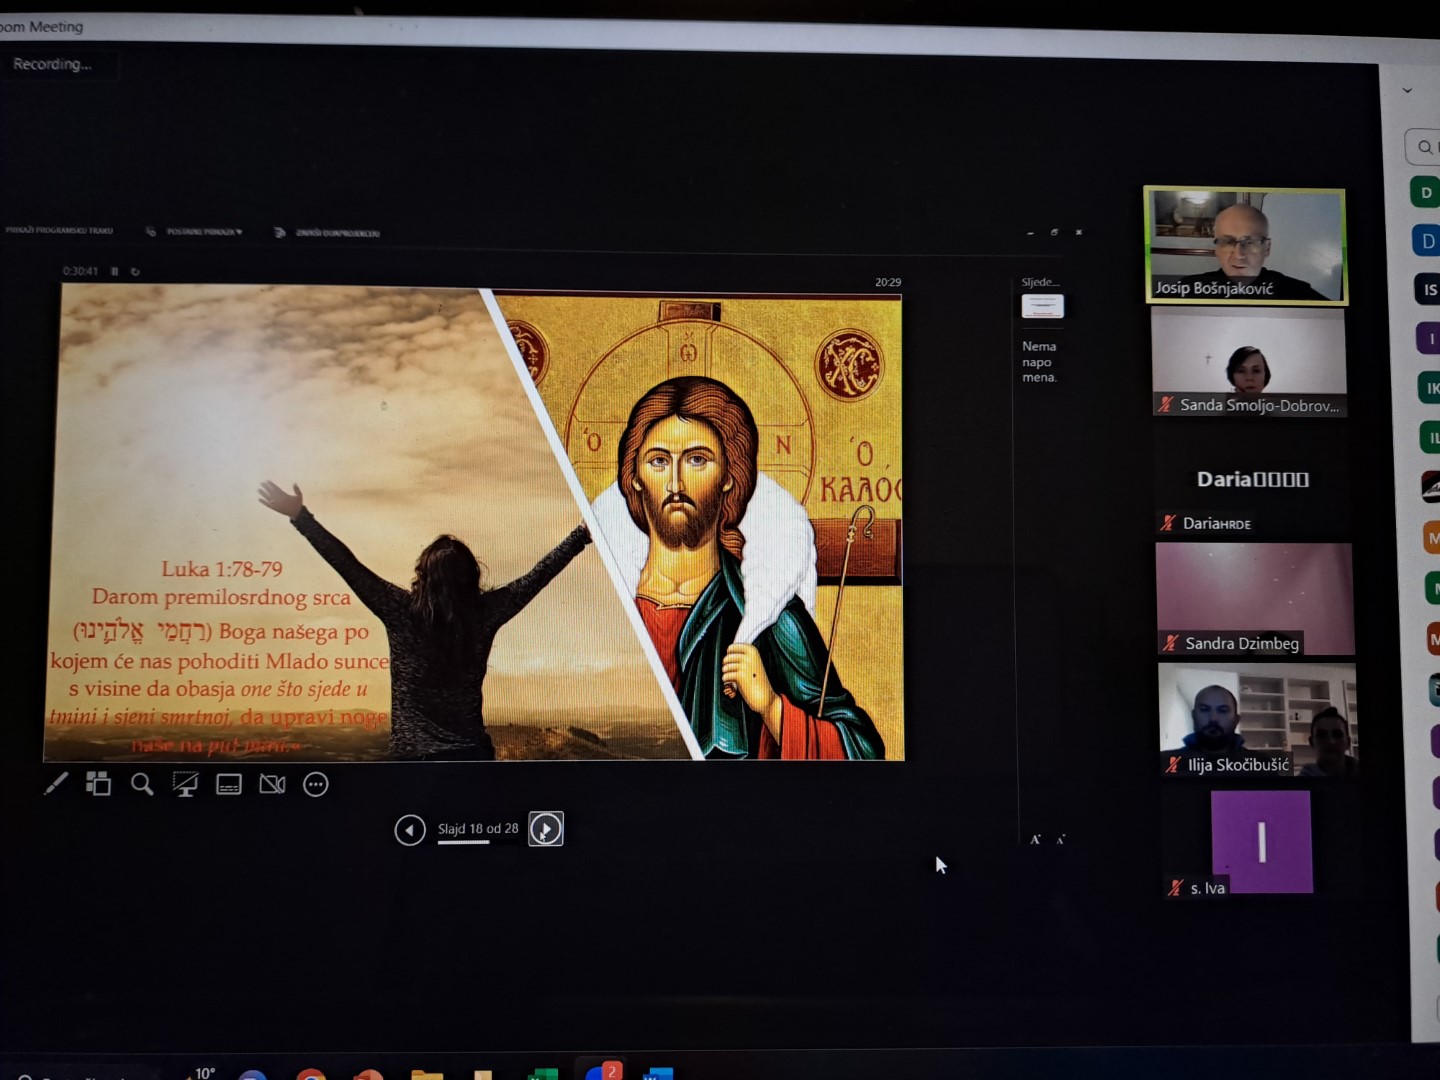This screenshot has height=1080, width=1440.
Task: Select the pen and laser pointer tool
Action: pos(56,784)
